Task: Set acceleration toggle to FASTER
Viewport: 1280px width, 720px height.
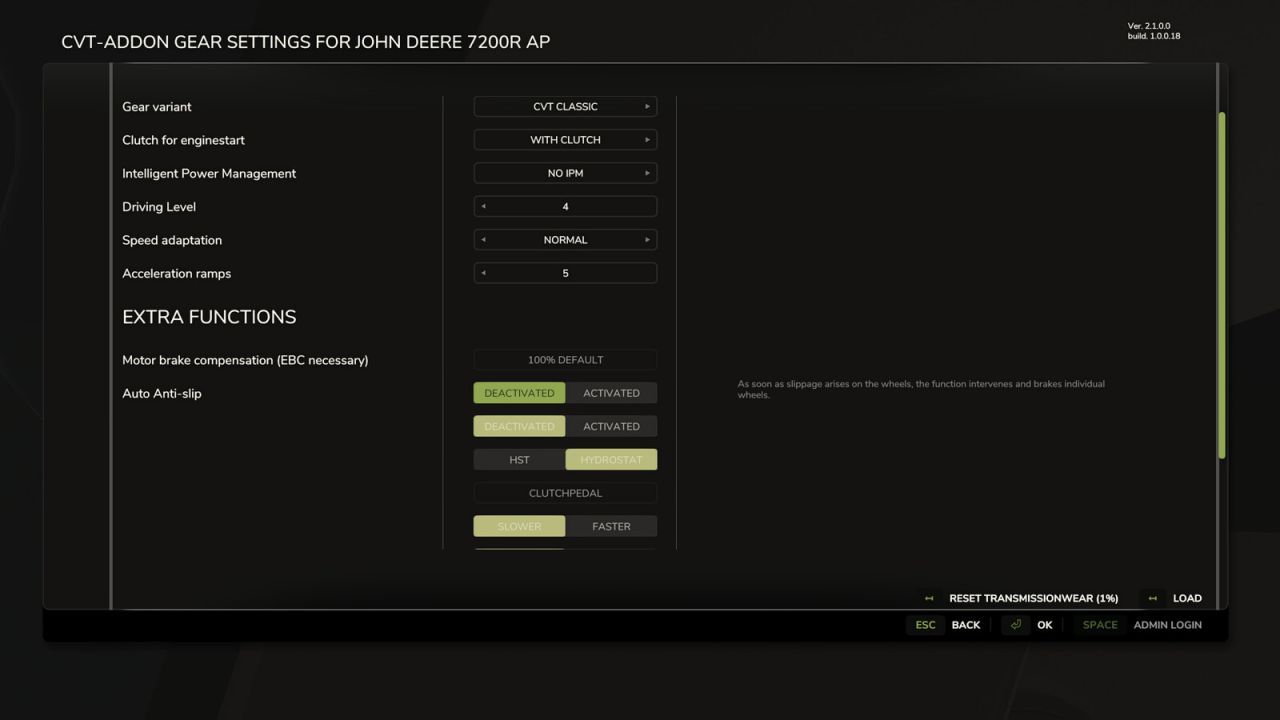Action: click(612, 525)
